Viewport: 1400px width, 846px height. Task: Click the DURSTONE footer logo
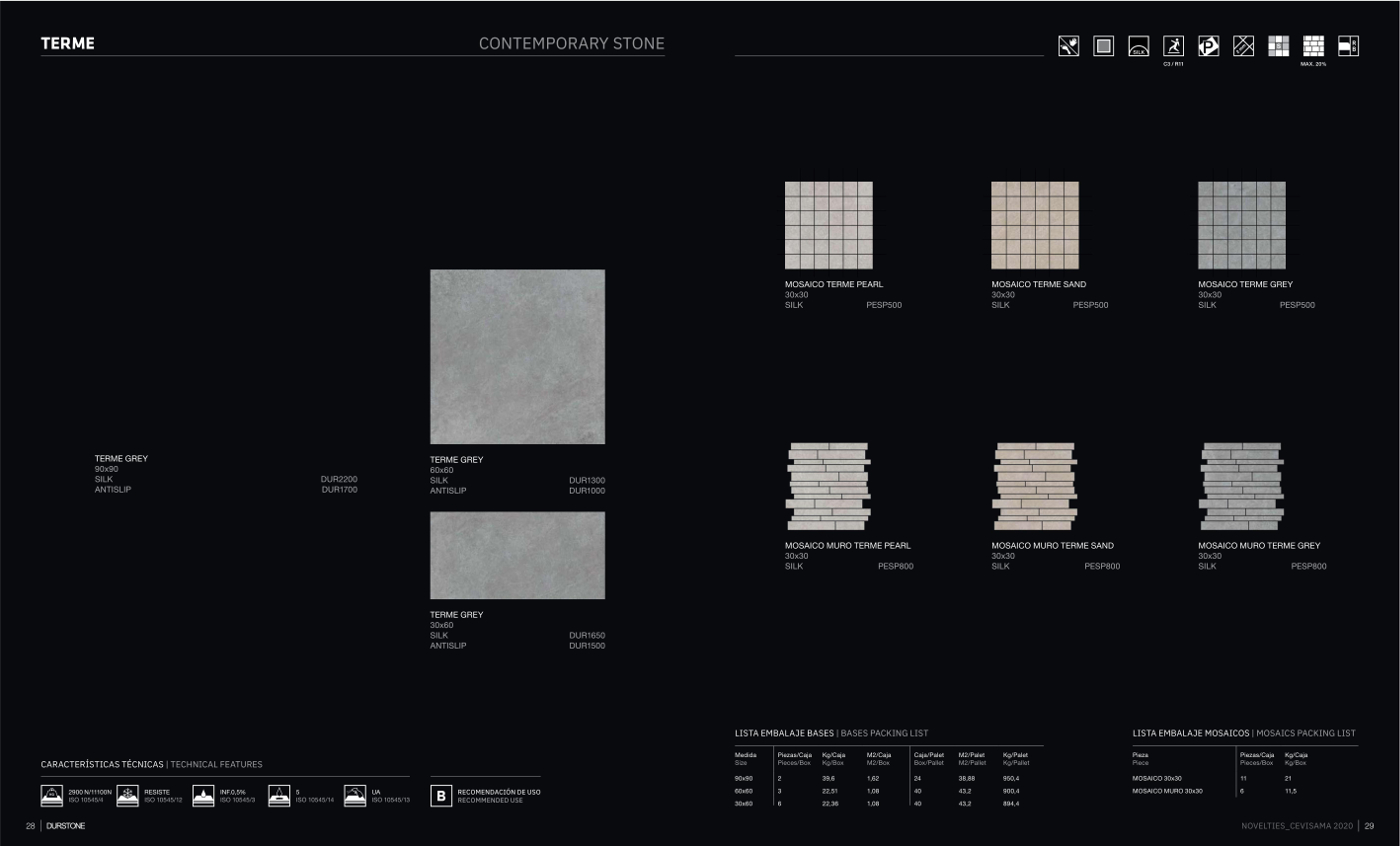pyautogui.click(x=66, y=826)
